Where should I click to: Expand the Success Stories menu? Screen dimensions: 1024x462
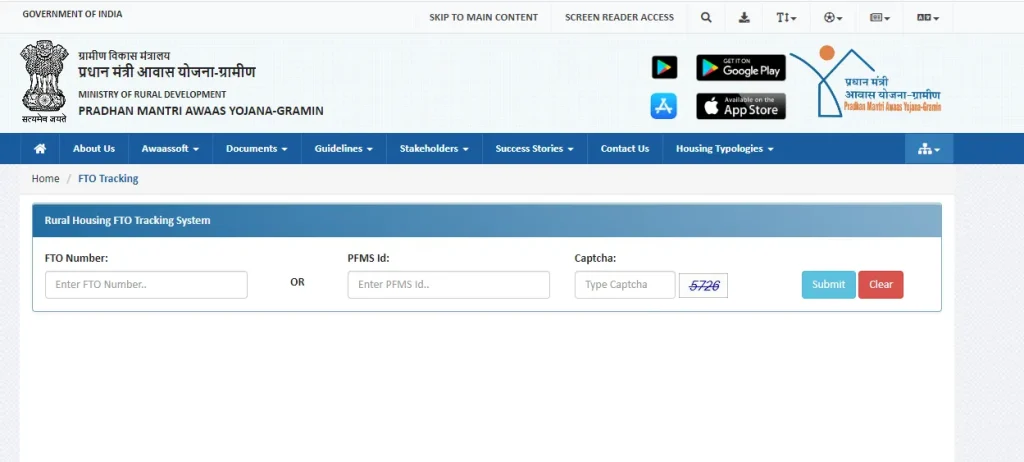(x=534, y=149)
